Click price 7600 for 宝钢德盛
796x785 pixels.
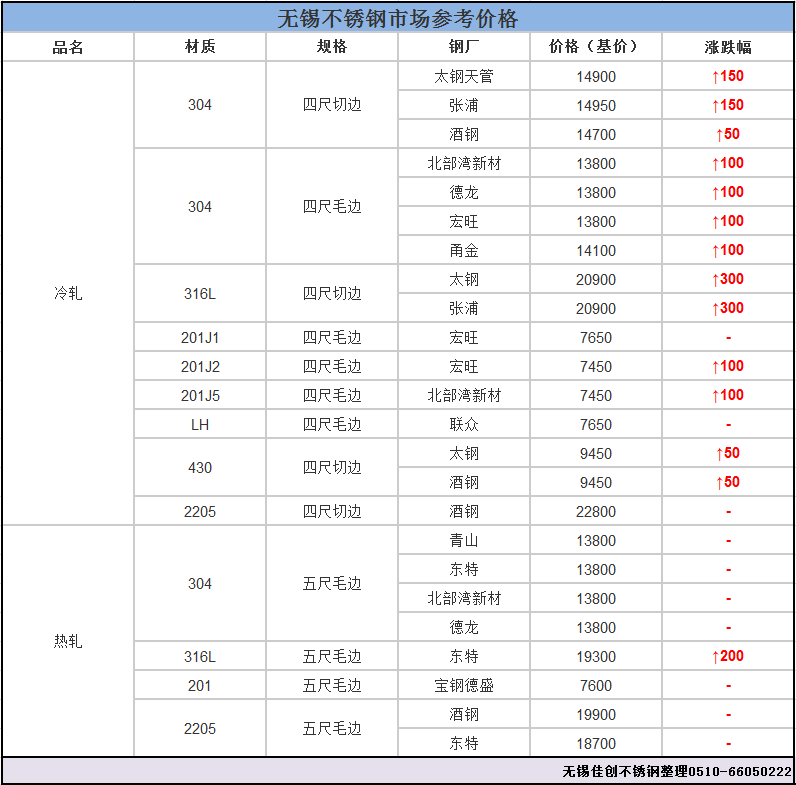point(596,685)
